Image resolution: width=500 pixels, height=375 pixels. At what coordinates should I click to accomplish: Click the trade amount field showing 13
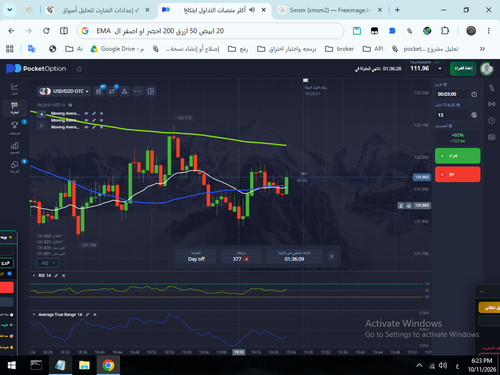click(x=452, y=115)
